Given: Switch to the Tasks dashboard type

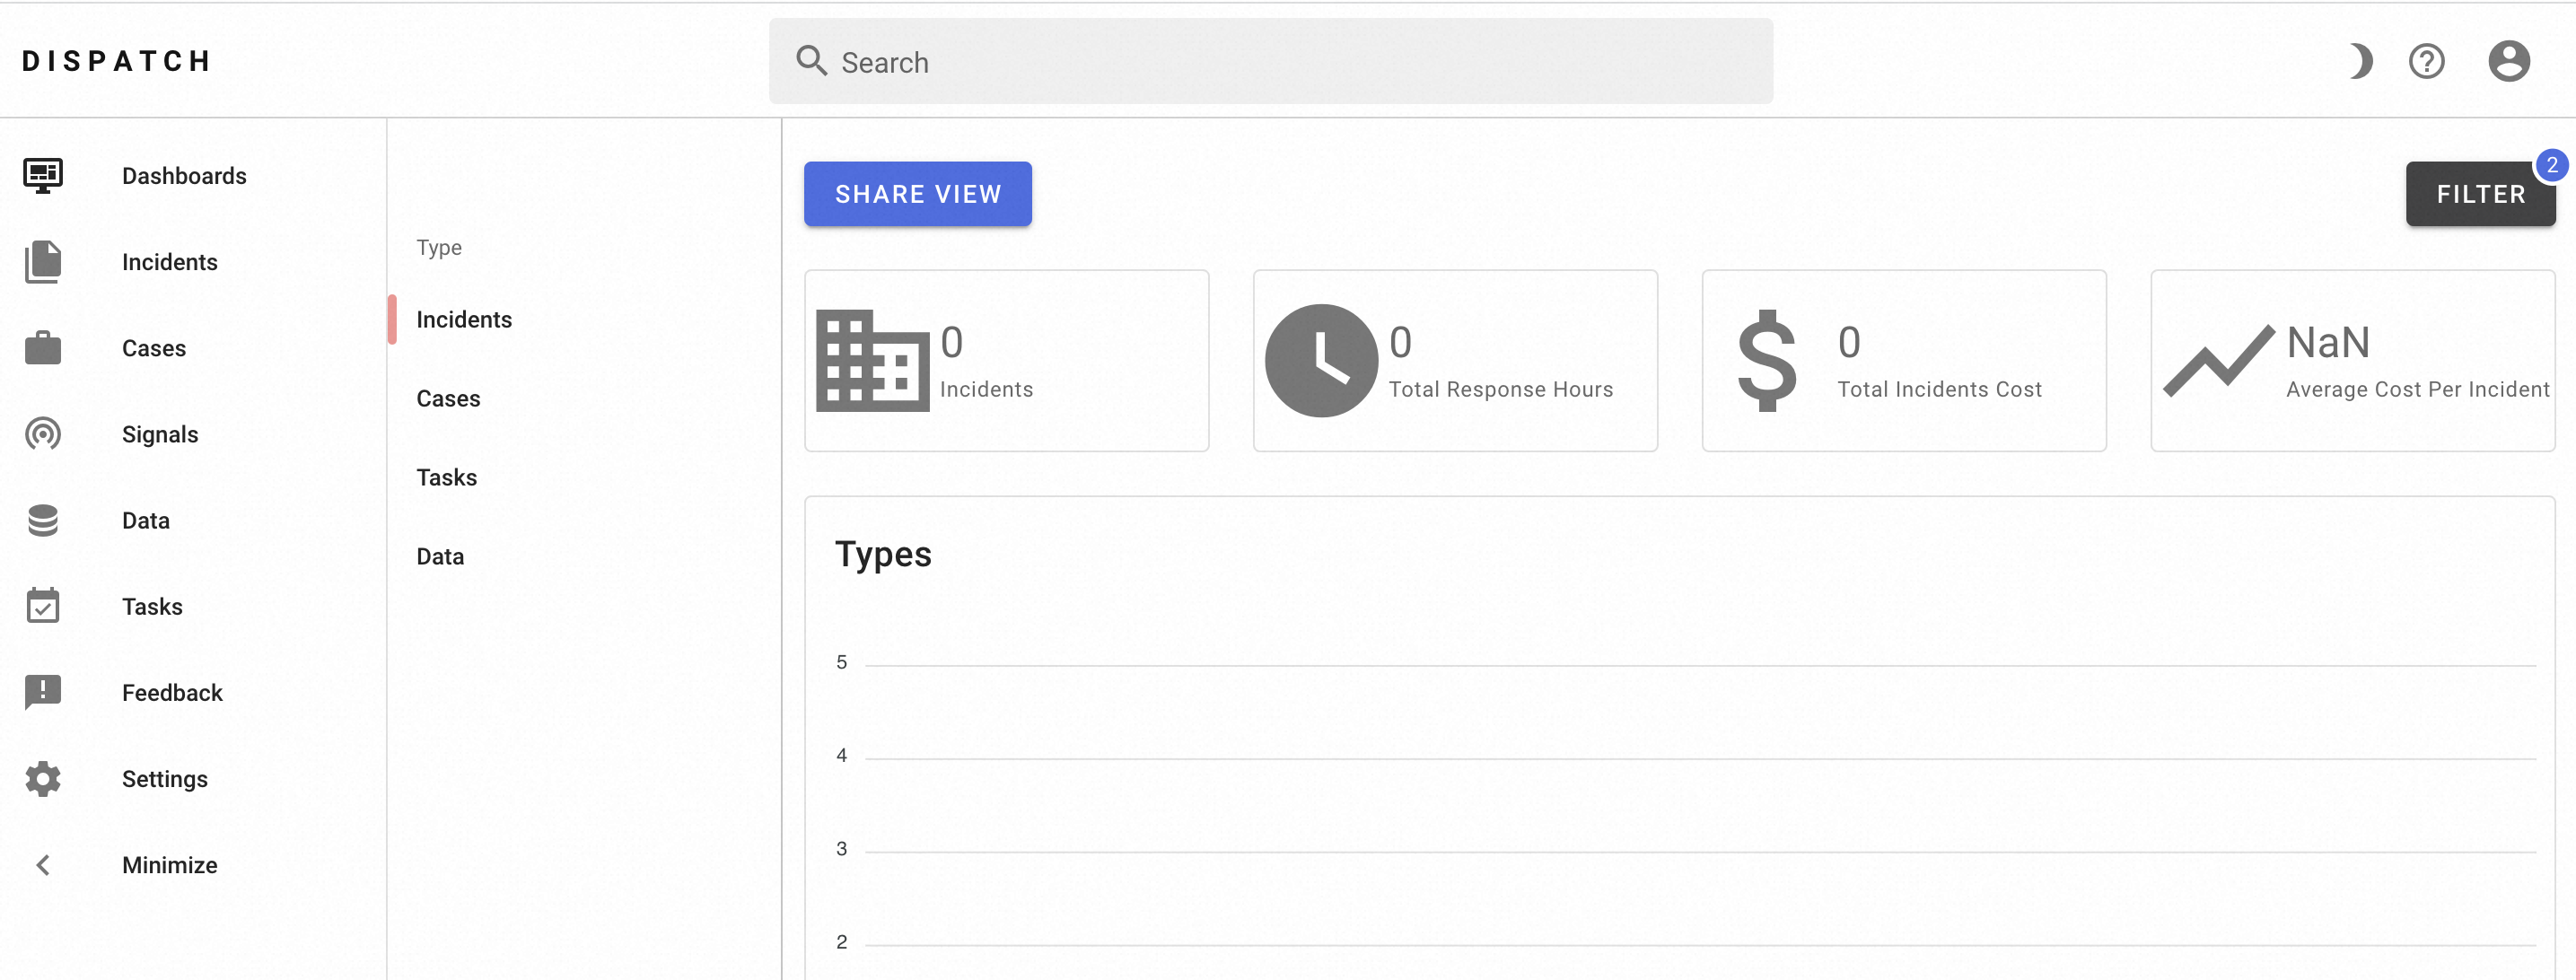Looking at the screenshot, I should point(446,477).
